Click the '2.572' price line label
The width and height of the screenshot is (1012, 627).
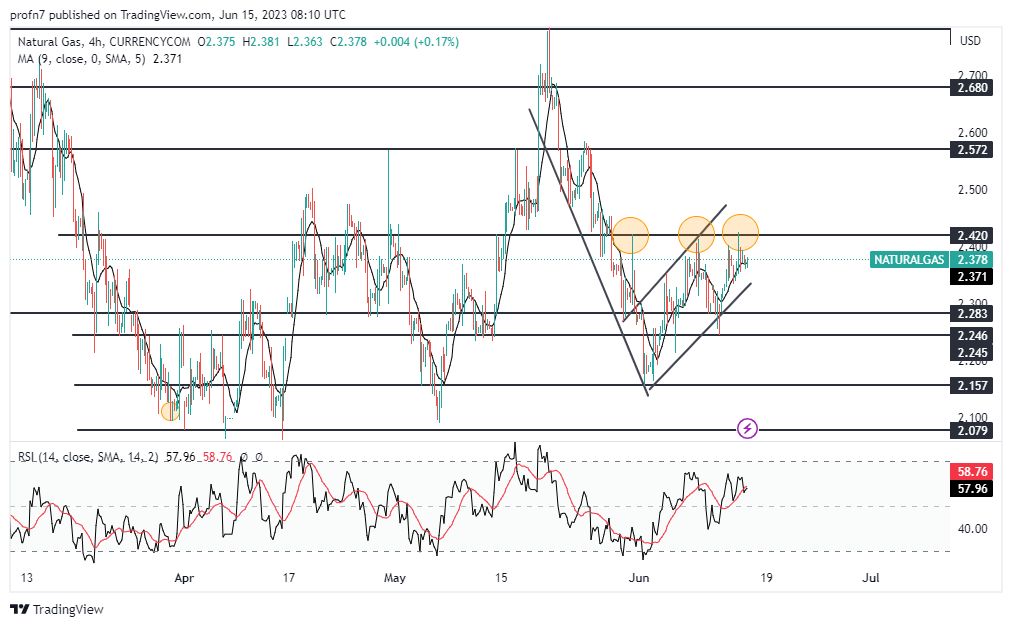tap(971, 150)
